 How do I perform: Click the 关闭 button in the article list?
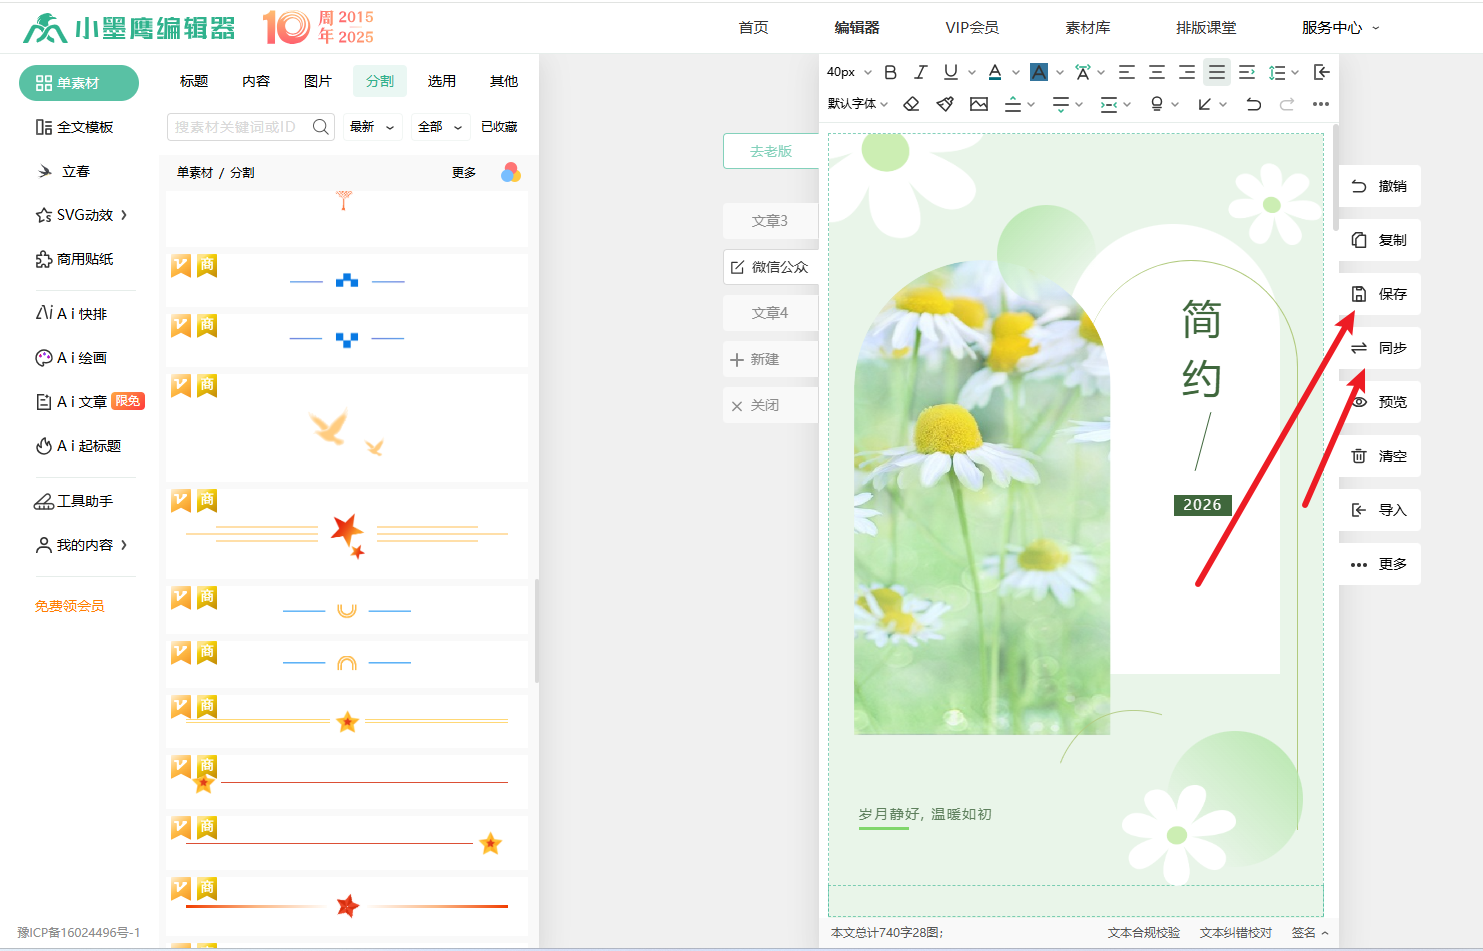pyautogui.click(x=771, y=405)
